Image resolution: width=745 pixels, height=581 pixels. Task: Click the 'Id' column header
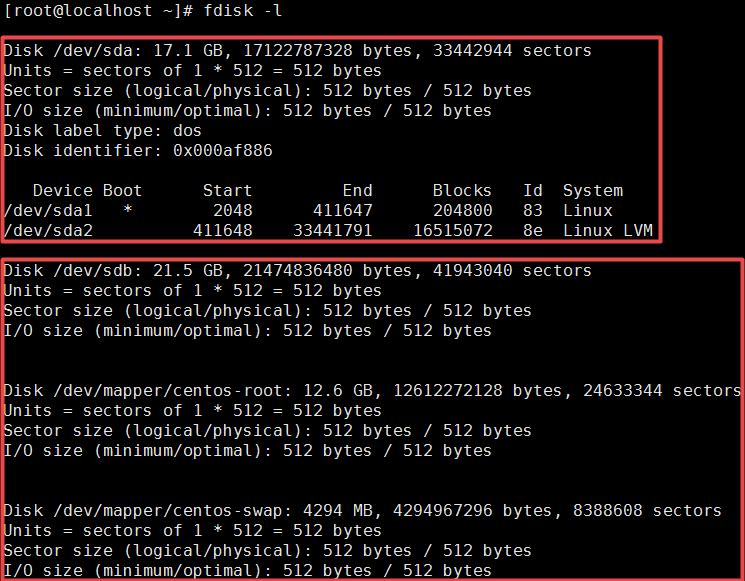point(533,190)
